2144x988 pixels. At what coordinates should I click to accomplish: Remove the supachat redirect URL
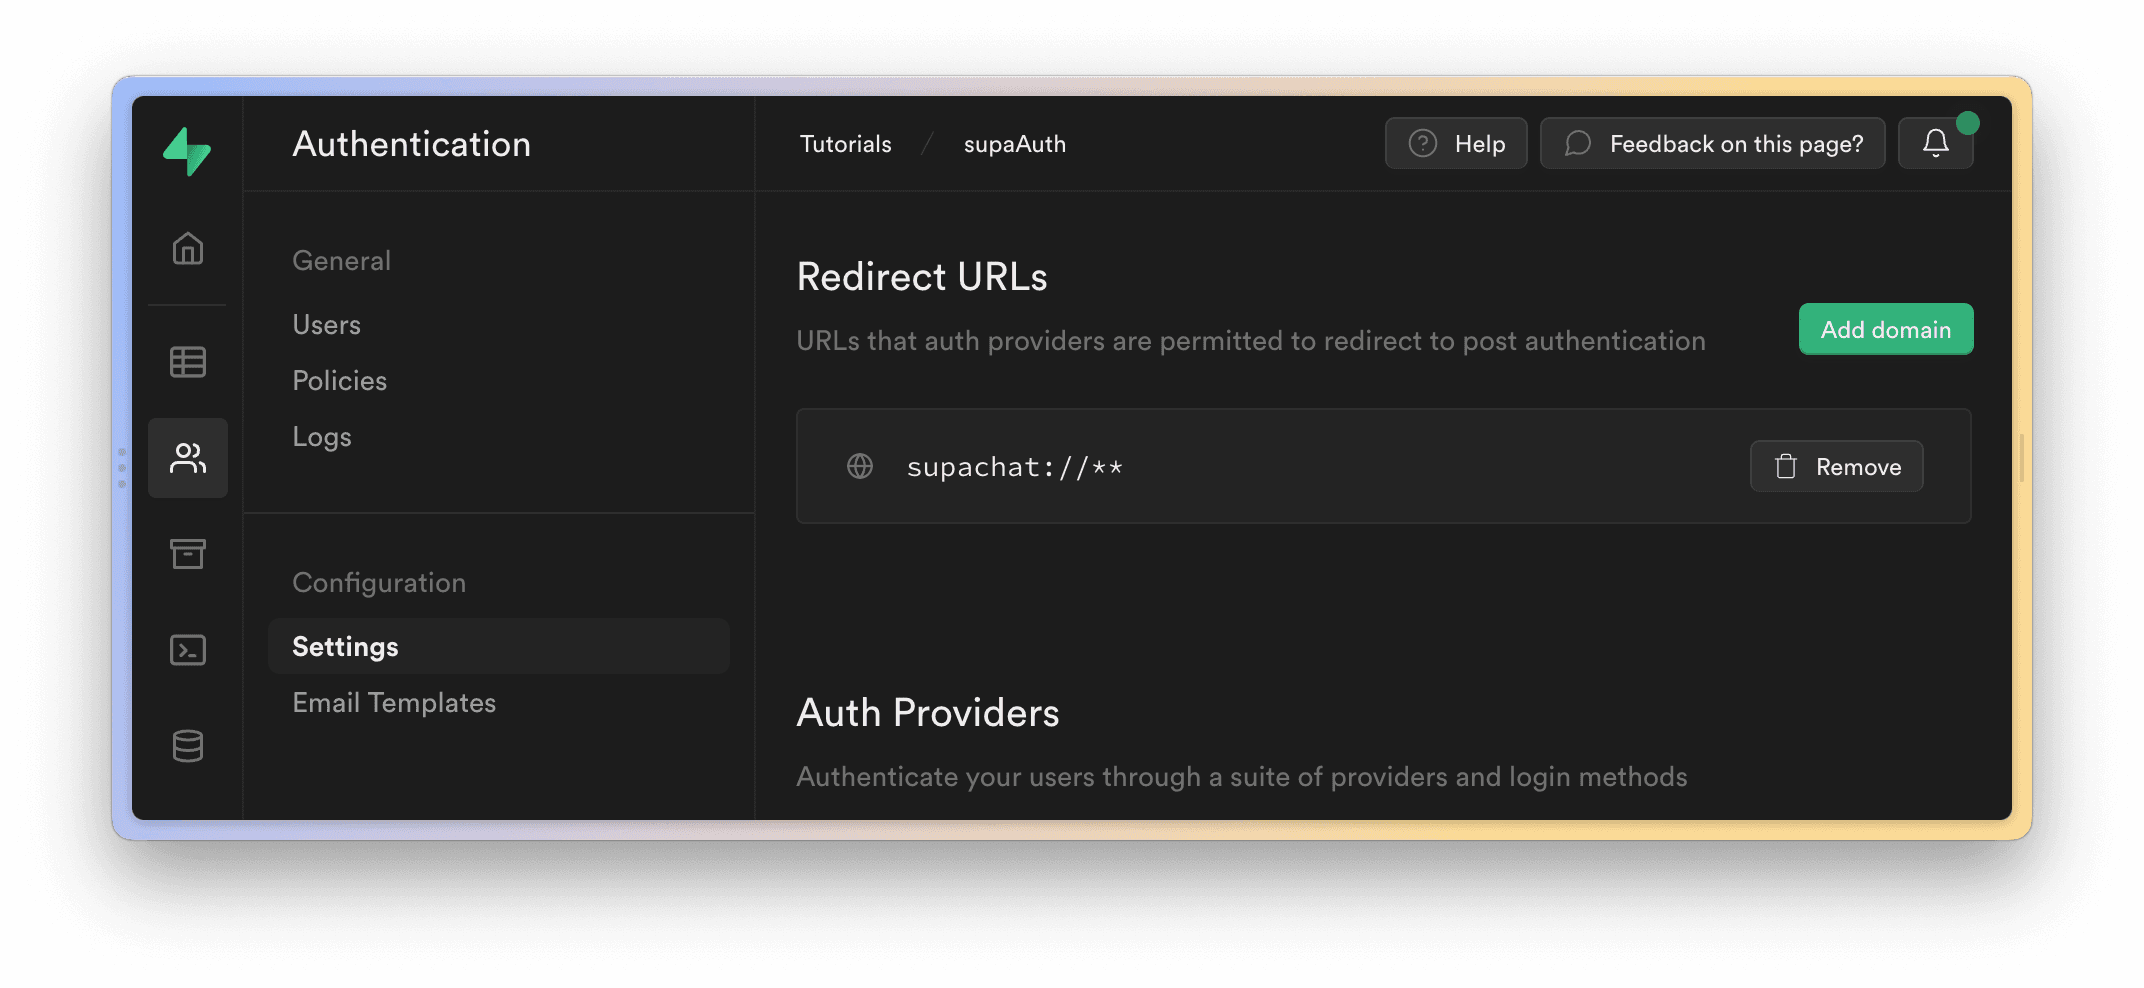1836,467
